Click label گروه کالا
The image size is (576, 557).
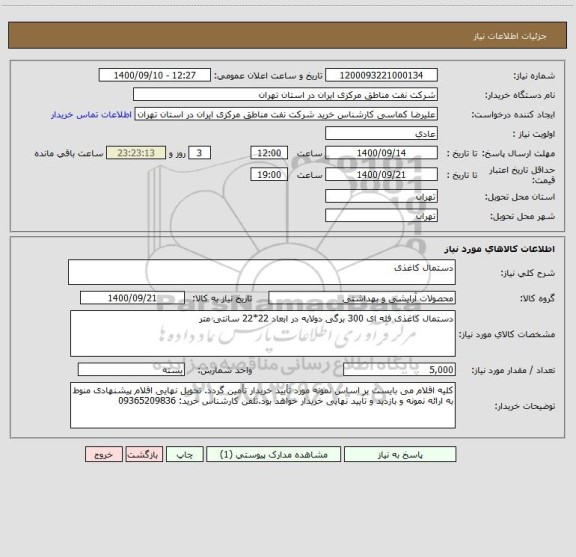(x=538, y=299)
